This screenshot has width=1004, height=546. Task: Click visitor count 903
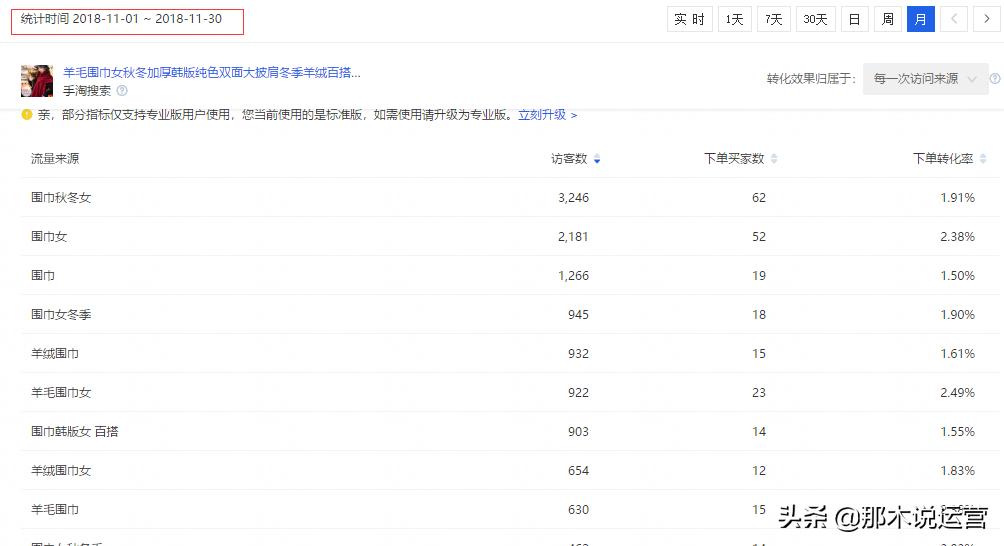coord(578,432)
